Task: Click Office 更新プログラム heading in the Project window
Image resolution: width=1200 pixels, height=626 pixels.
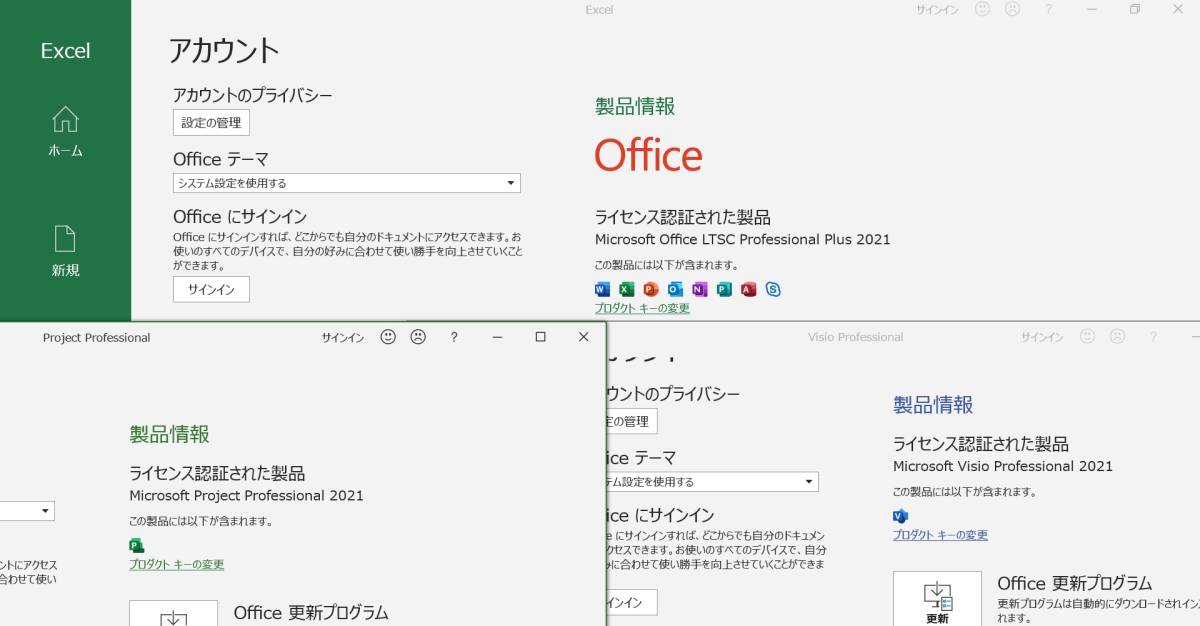Action: click(311, 612)
